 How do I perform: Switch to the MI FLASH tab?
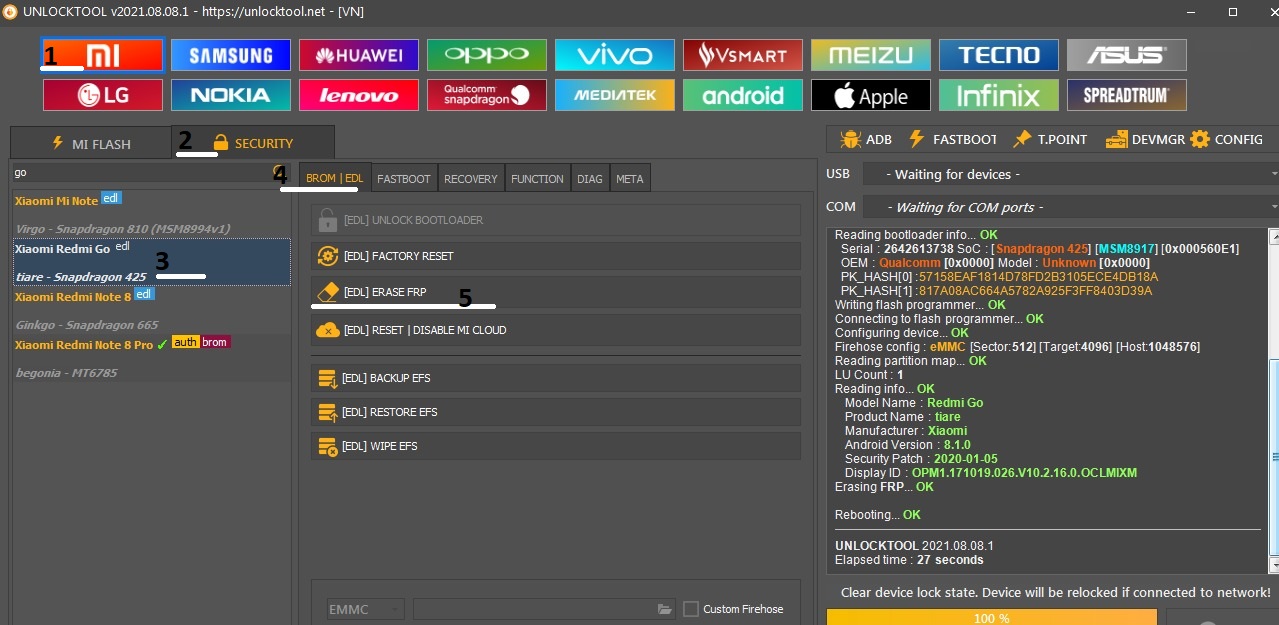(x=91, y=143)
